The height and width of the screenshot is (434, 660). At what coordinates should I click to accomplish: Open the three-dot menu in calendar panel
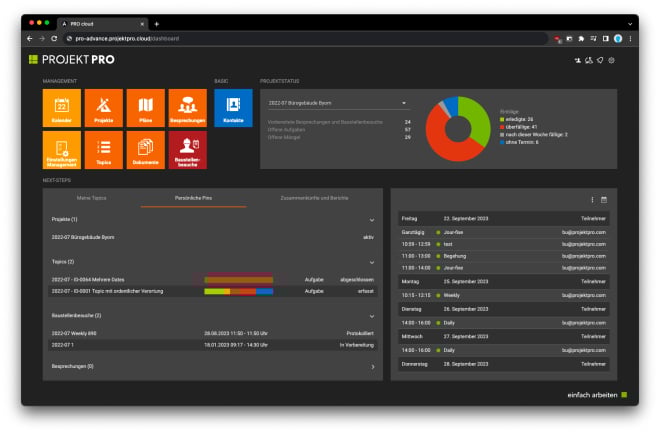click(x=592, y=200)
